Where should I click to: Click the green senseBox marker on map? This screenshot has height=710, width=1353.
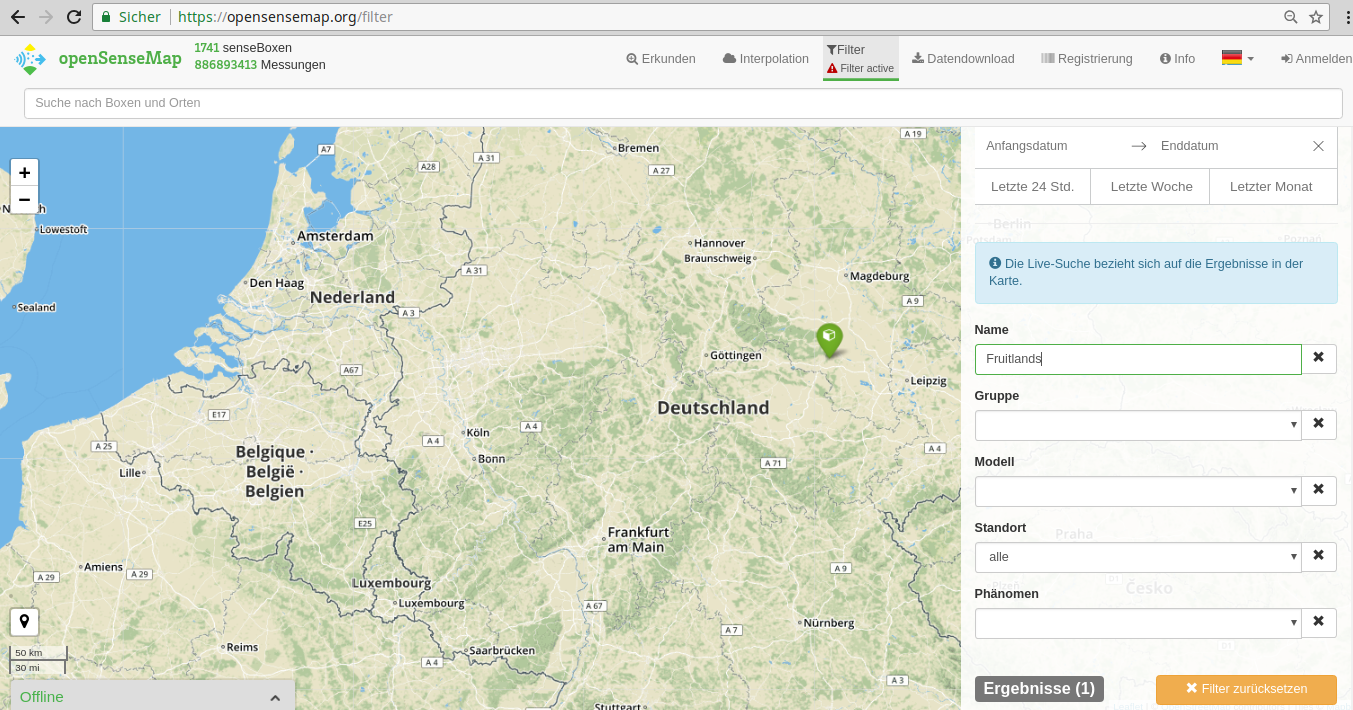click(x=829, y=340)
